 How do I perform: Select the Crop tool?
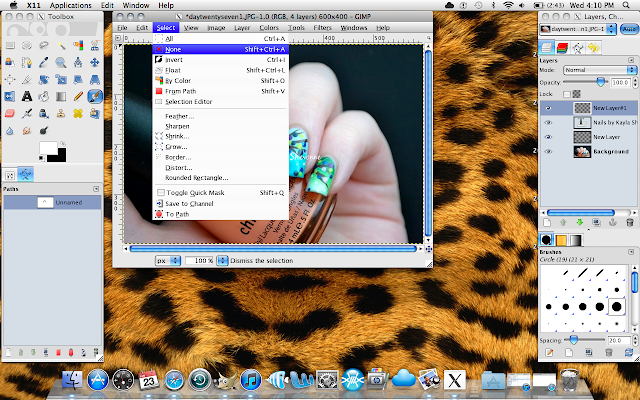point(27,80)
